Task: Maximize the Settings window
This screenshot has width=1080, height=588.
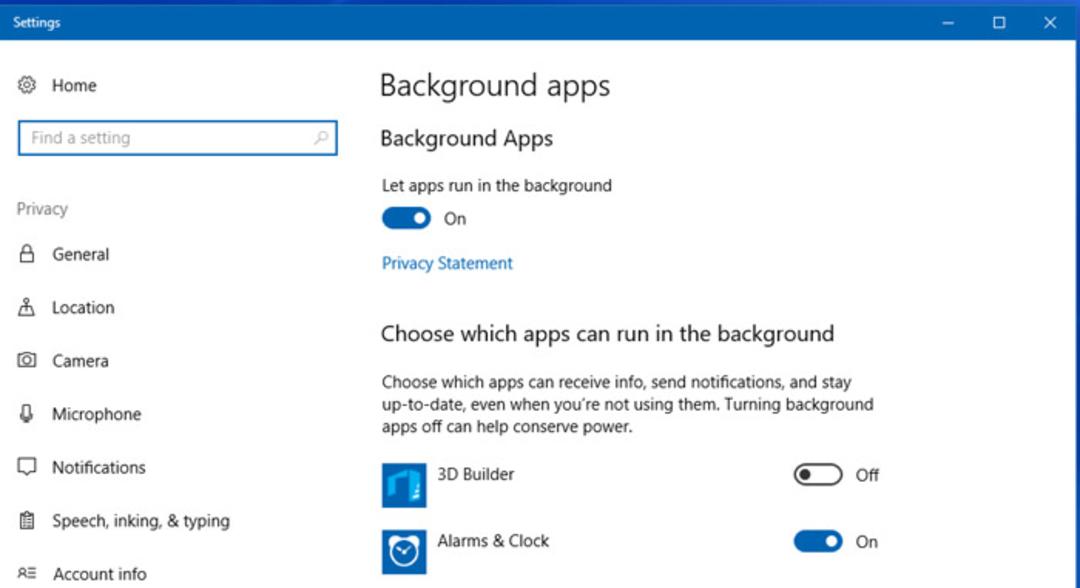Action: [x=999, y=23]
